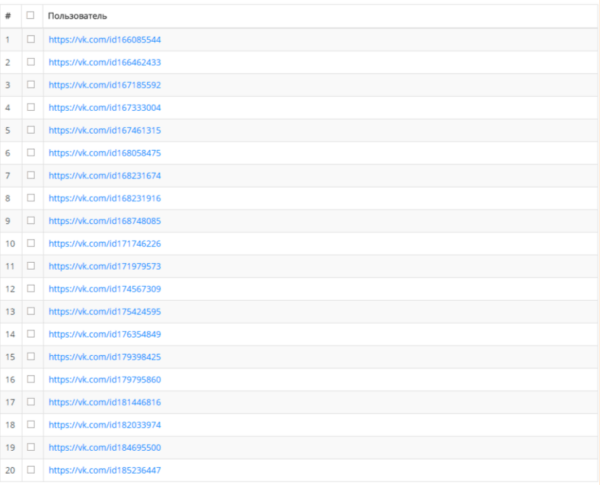The height and width of the screenshot is (485, 600).
Task: Check the box in row 12
Action: click(x=31, y=288)
